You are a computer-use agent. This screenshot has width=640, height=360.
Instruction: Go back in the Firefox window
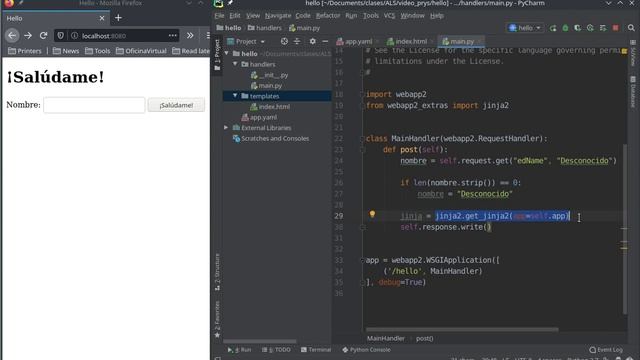[x=12, y=36]
